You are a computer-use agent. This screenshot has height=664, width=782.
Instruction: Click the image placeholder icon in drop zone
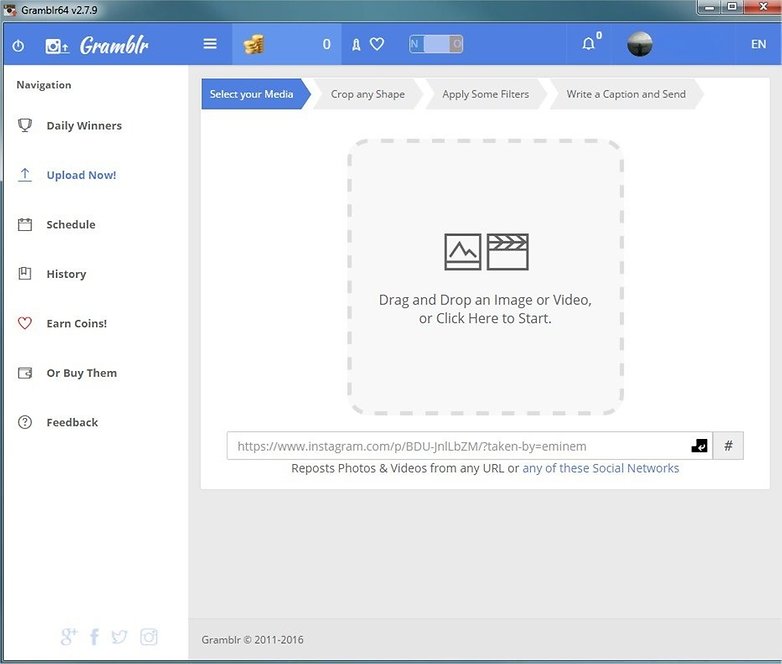pos(463,252)
